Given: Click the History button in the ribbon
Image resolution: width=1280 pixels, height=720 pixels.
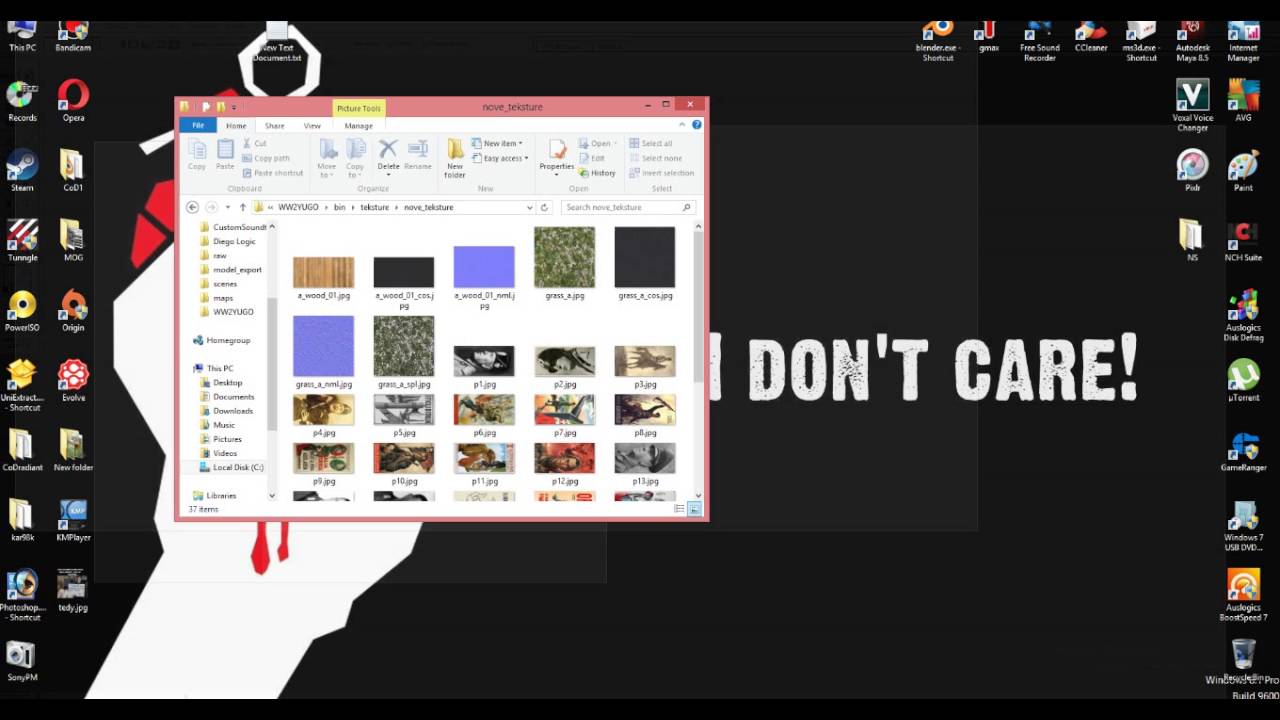Looking at the screenshot, I should pyautogui.click(x=597, y=173).
